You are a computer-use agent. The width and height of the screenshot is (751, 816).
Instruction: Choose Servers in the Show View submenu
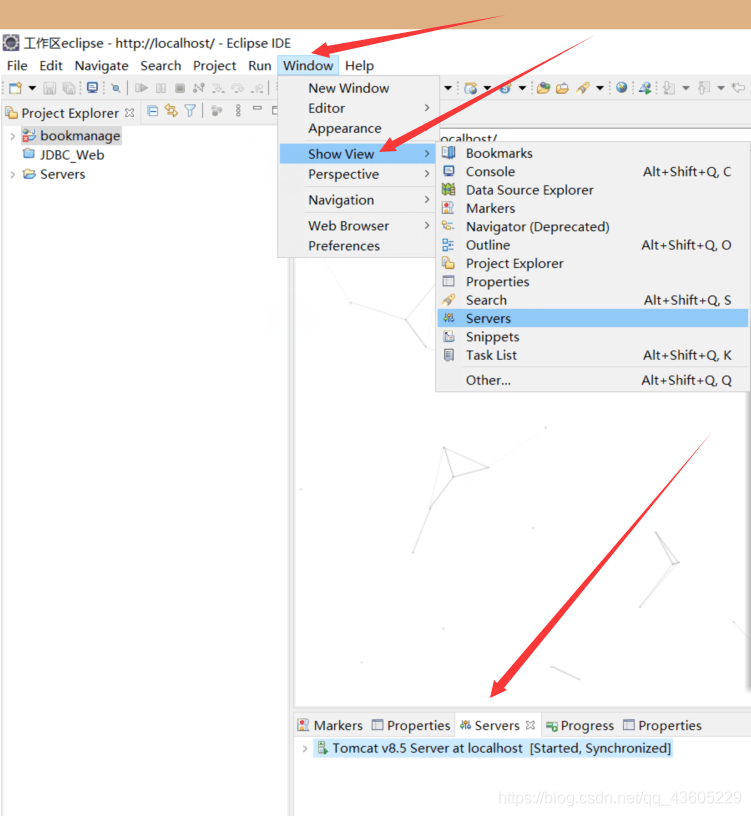(x=593, y=318)
